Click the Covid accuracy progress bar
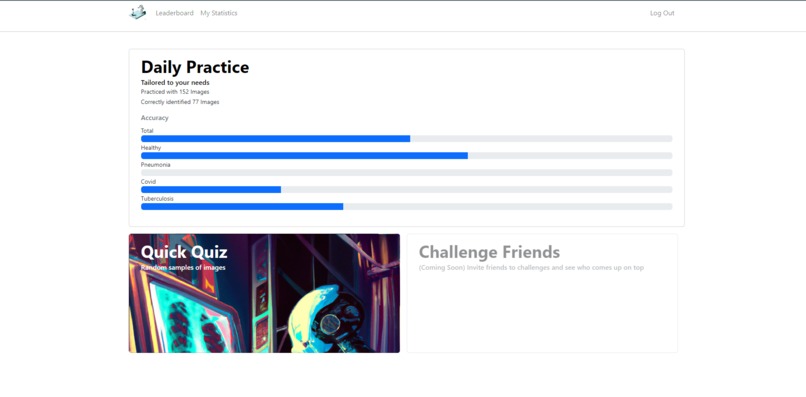 407,189
